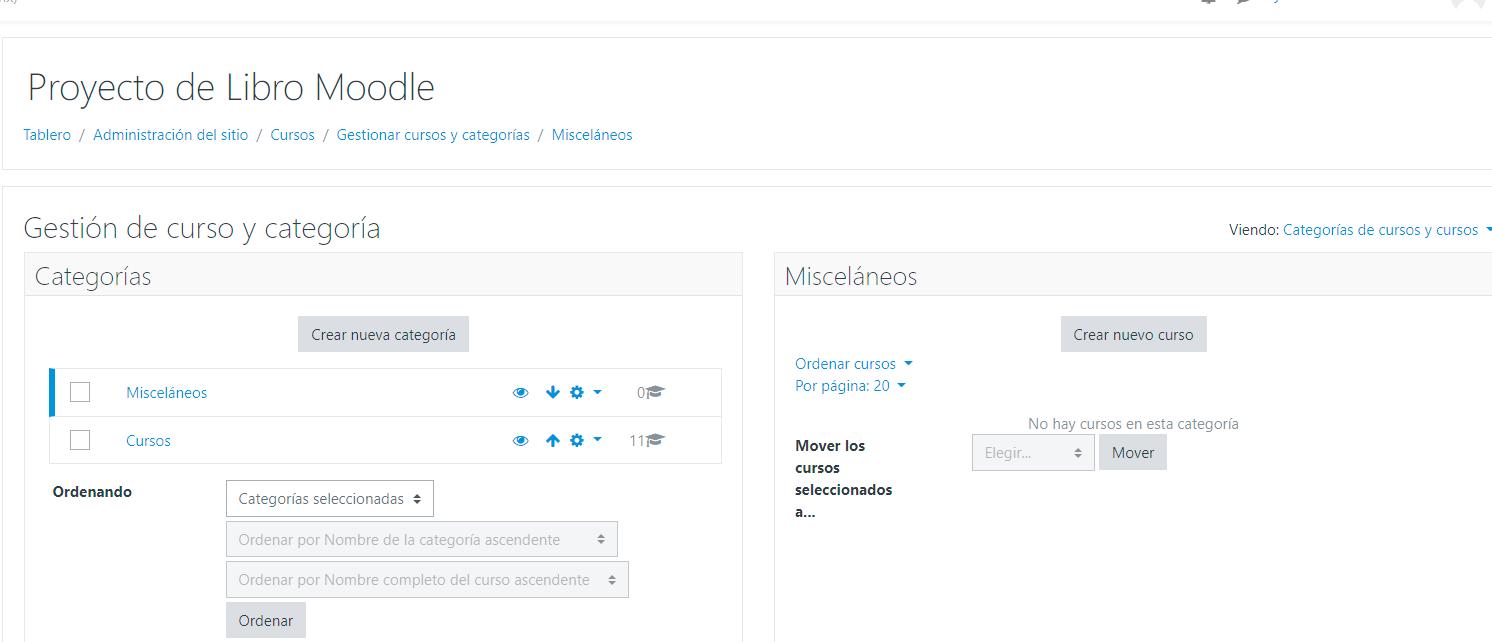The height and width of the screenshot is (642, 1492).
Task: Click Crear nuevo curso button
Action: pyautogui.click(x=1133, y=335)
